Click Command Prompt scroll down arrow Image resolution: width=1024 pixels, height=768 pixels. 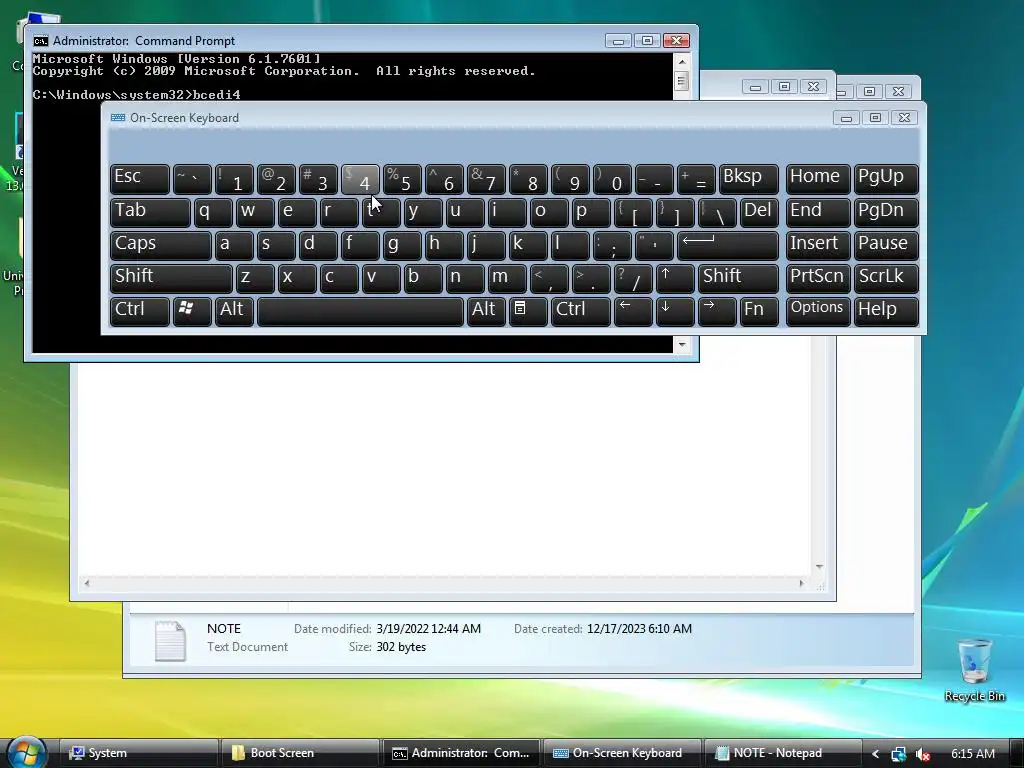tap(682, 344)
